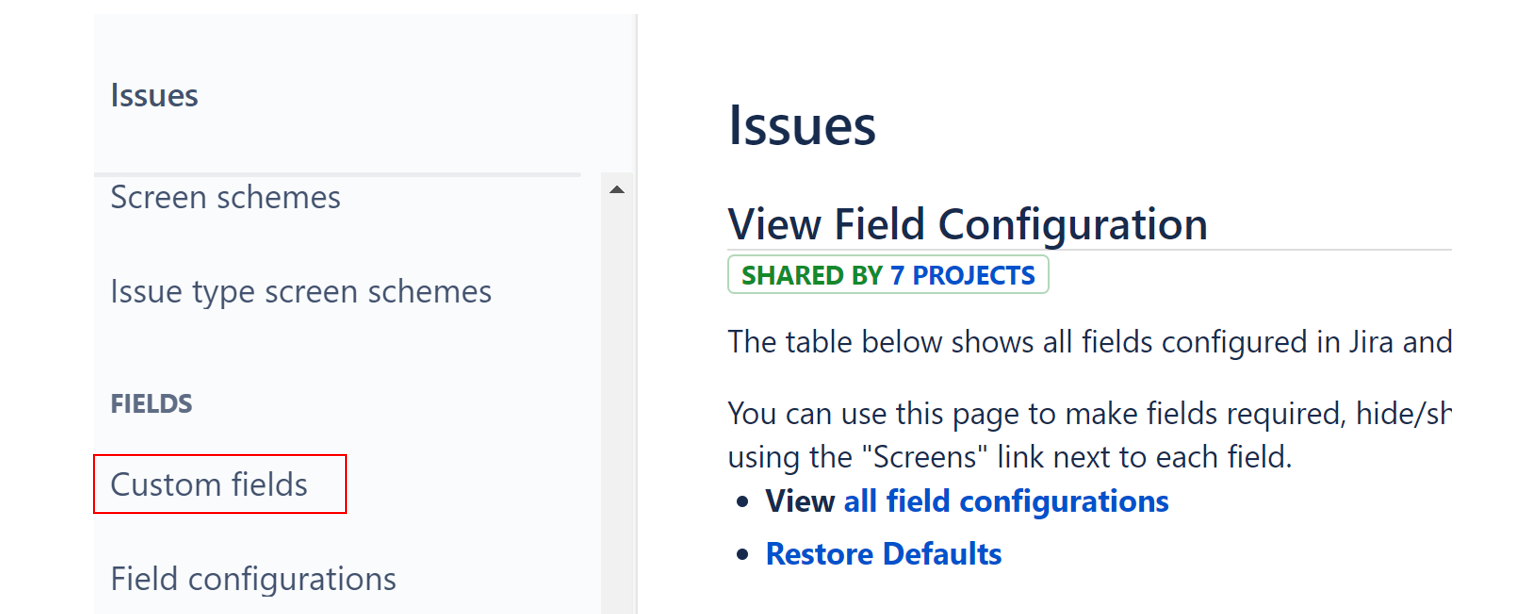Click the SHARED BY projects badge
The image size is (1525, 614).
[888, 274]
